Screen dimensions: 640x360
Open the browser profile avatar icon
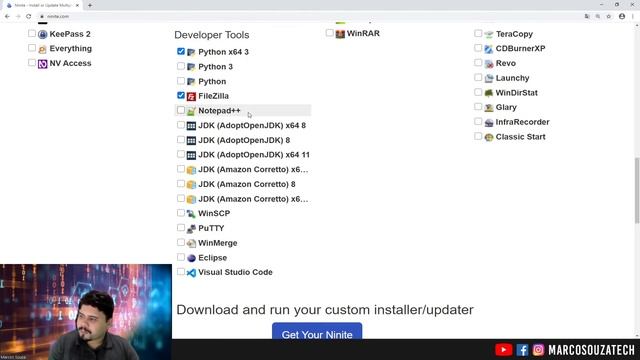[622, 16]
